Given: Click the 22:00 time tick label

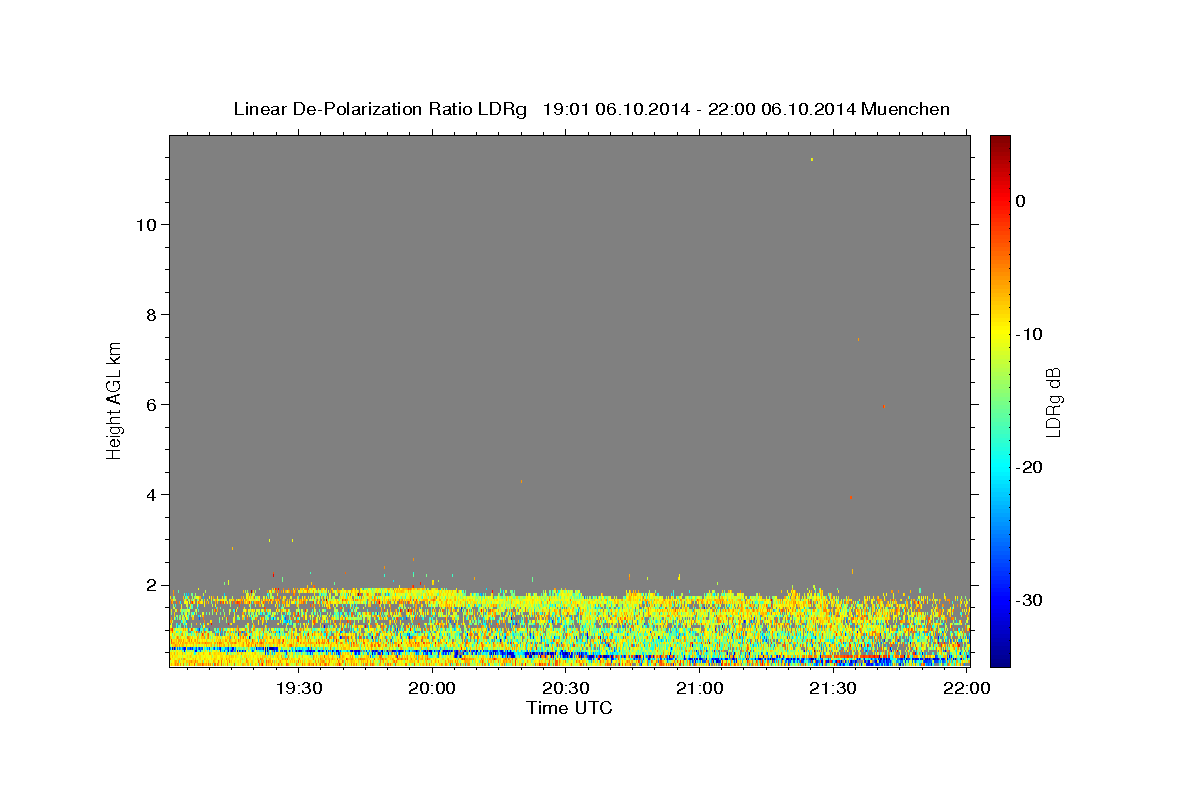Looking at the screenshot, I should coord(967,688).
